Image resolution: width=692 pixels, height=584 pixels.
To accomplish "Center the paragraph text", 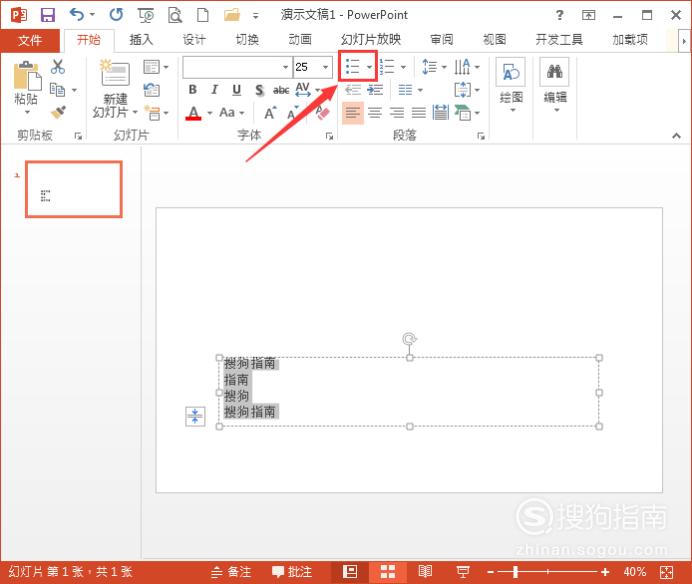I will point(375,113).
